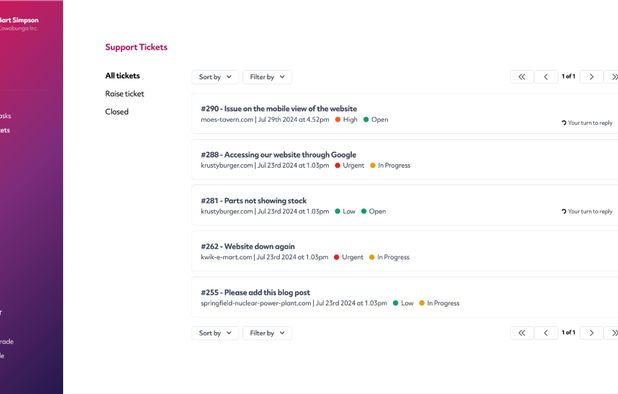Open the top Sort by dropdown

(215, 77)
